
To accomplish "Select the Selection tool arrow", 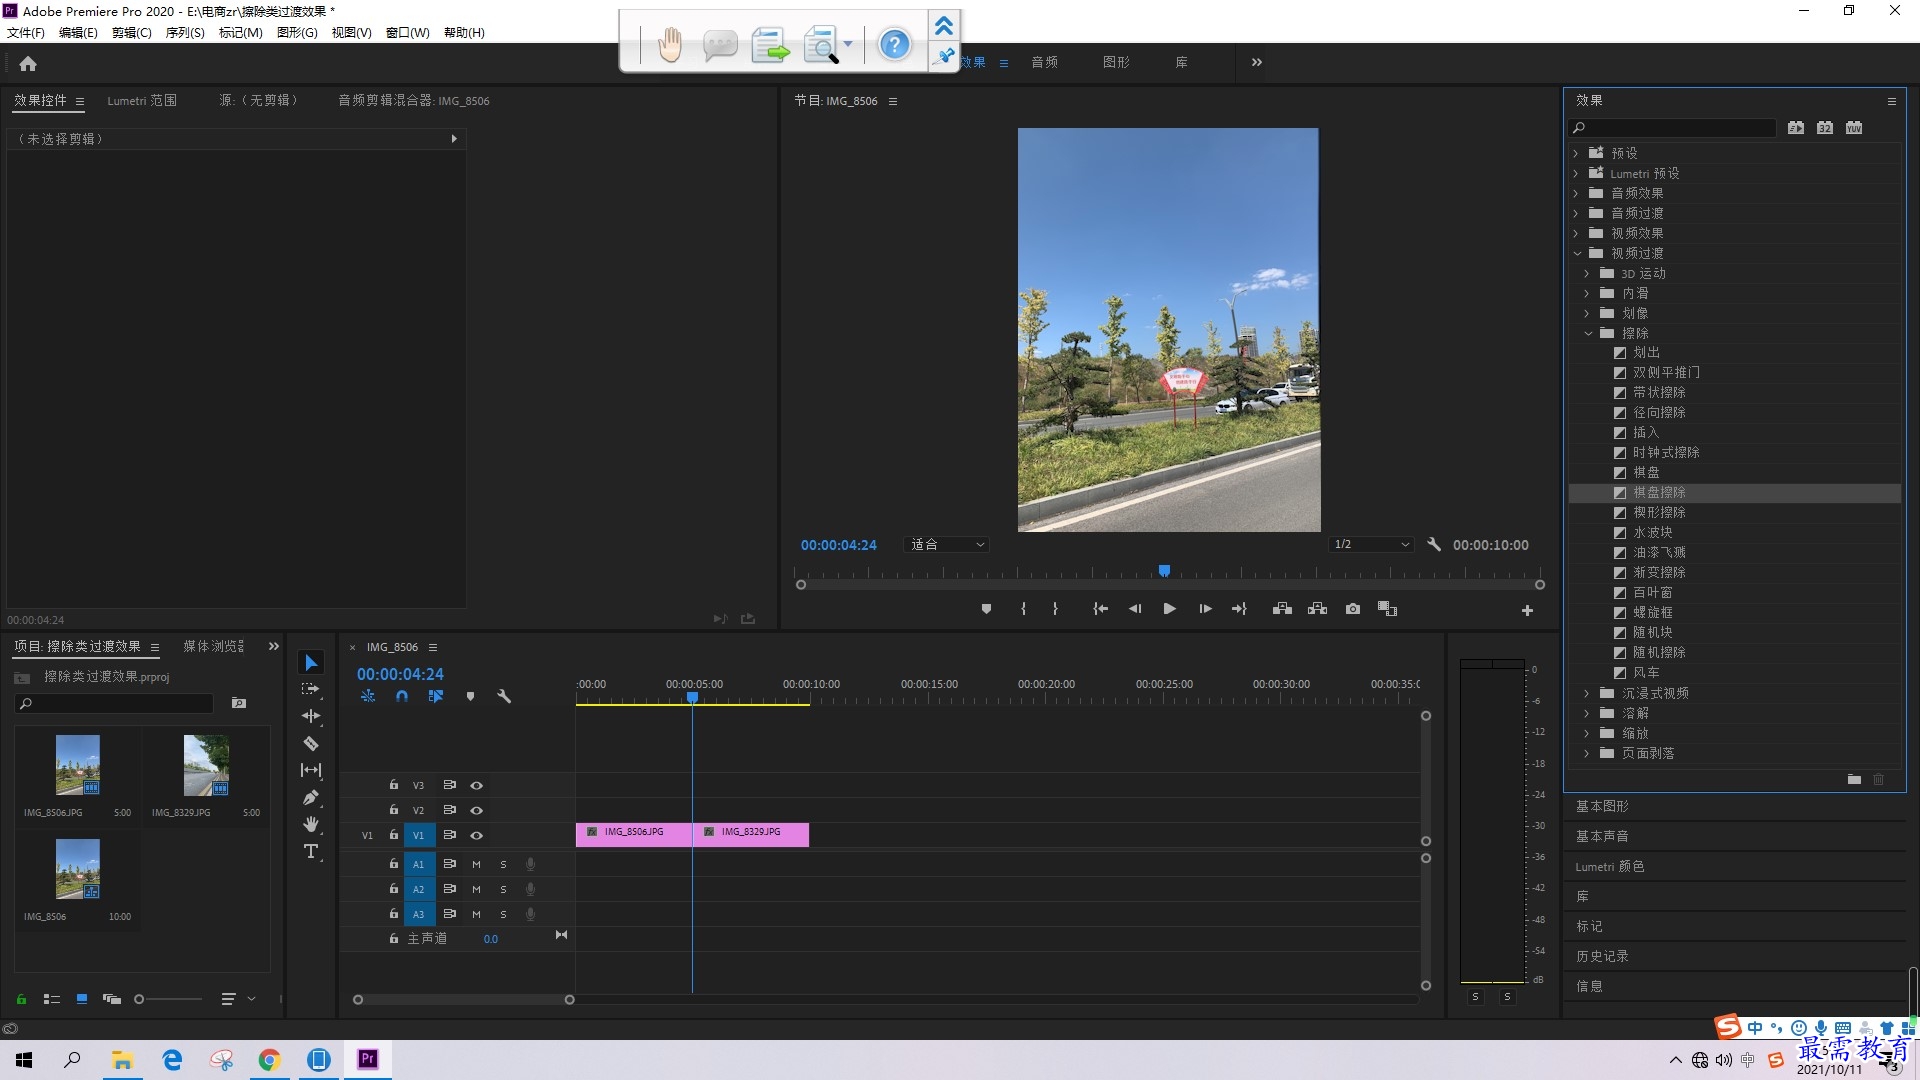I will [x=311, y=663].
